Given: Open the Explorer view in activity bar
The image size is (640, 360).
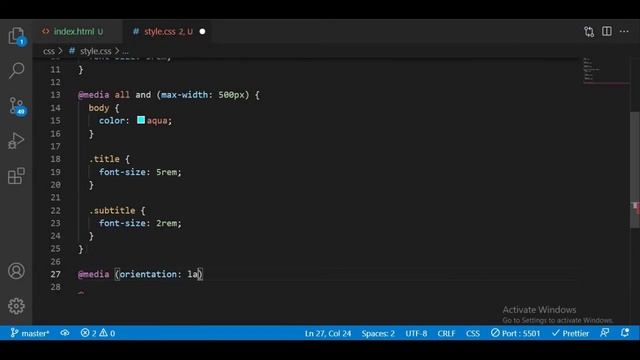Looking at the screenshot, I should click(16, 36).
